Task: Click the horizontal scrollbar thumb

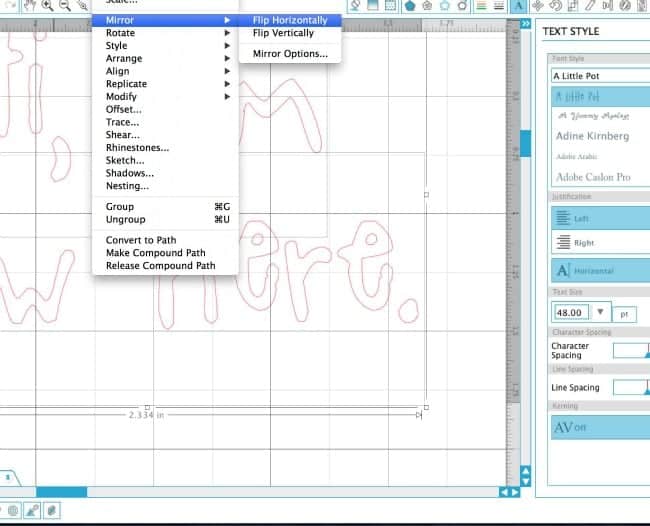Action: 61,492
